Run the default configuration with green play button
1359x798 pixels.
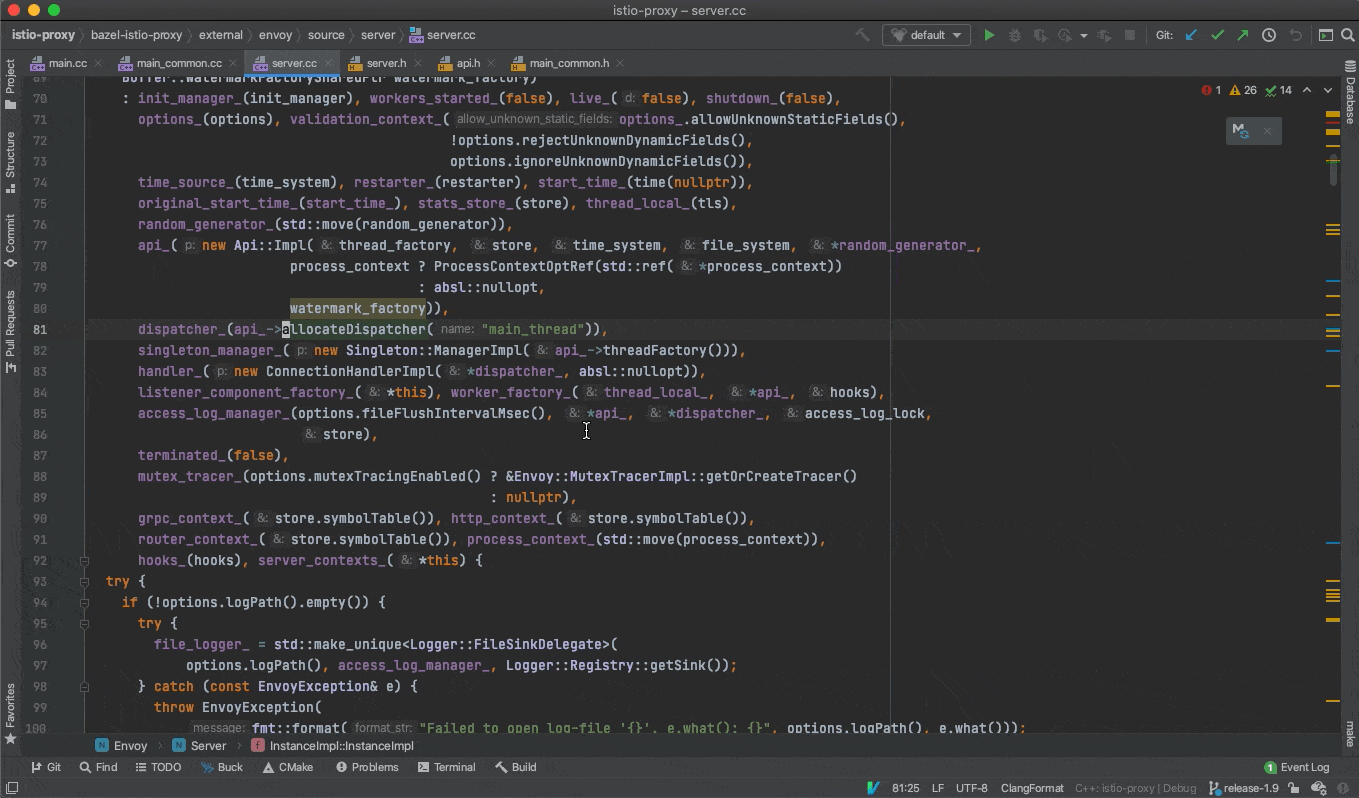989,35
